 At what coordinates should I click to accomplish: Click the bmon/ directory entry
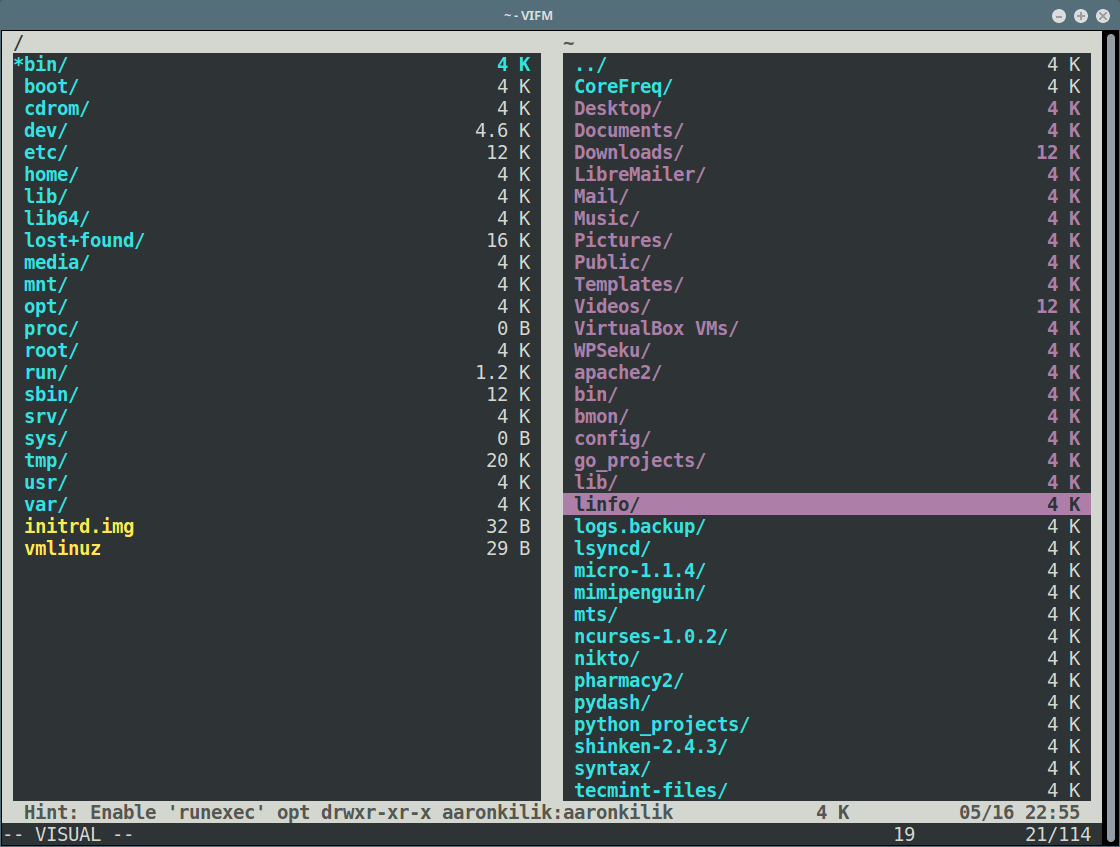coord(826,417)
